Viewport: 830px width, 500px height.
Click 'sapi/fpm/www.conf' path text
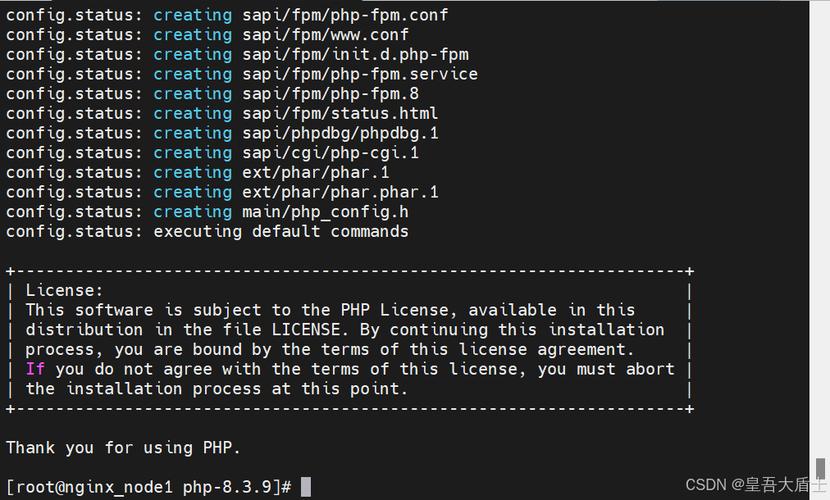326,34
